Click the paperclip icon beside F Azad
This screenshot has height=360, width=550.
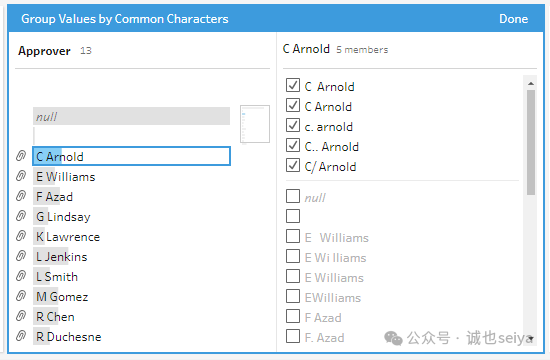[21, 196]
